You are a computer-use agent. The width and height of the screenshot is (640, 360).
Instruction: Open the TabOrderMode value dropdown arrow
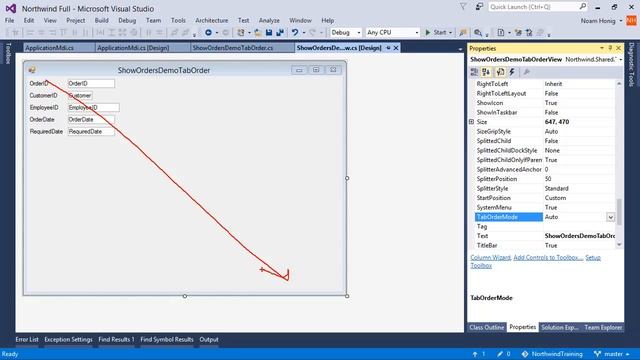point(610,217)
